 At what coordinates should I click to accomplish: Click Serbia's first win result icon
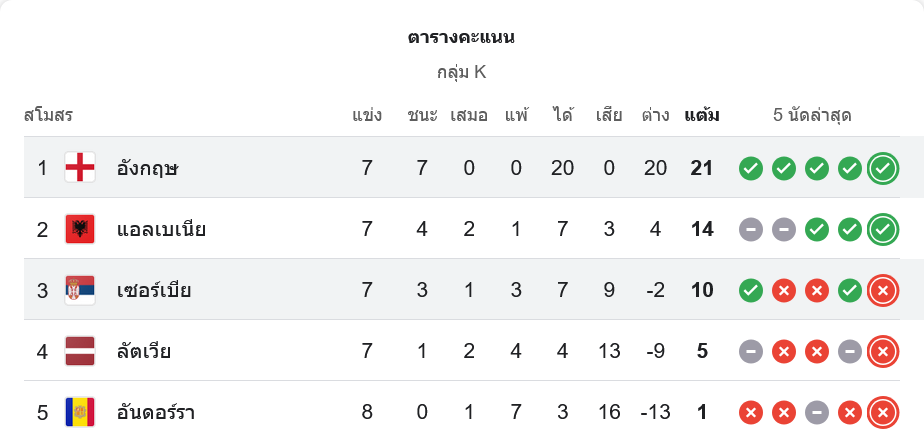click(751, 290)
